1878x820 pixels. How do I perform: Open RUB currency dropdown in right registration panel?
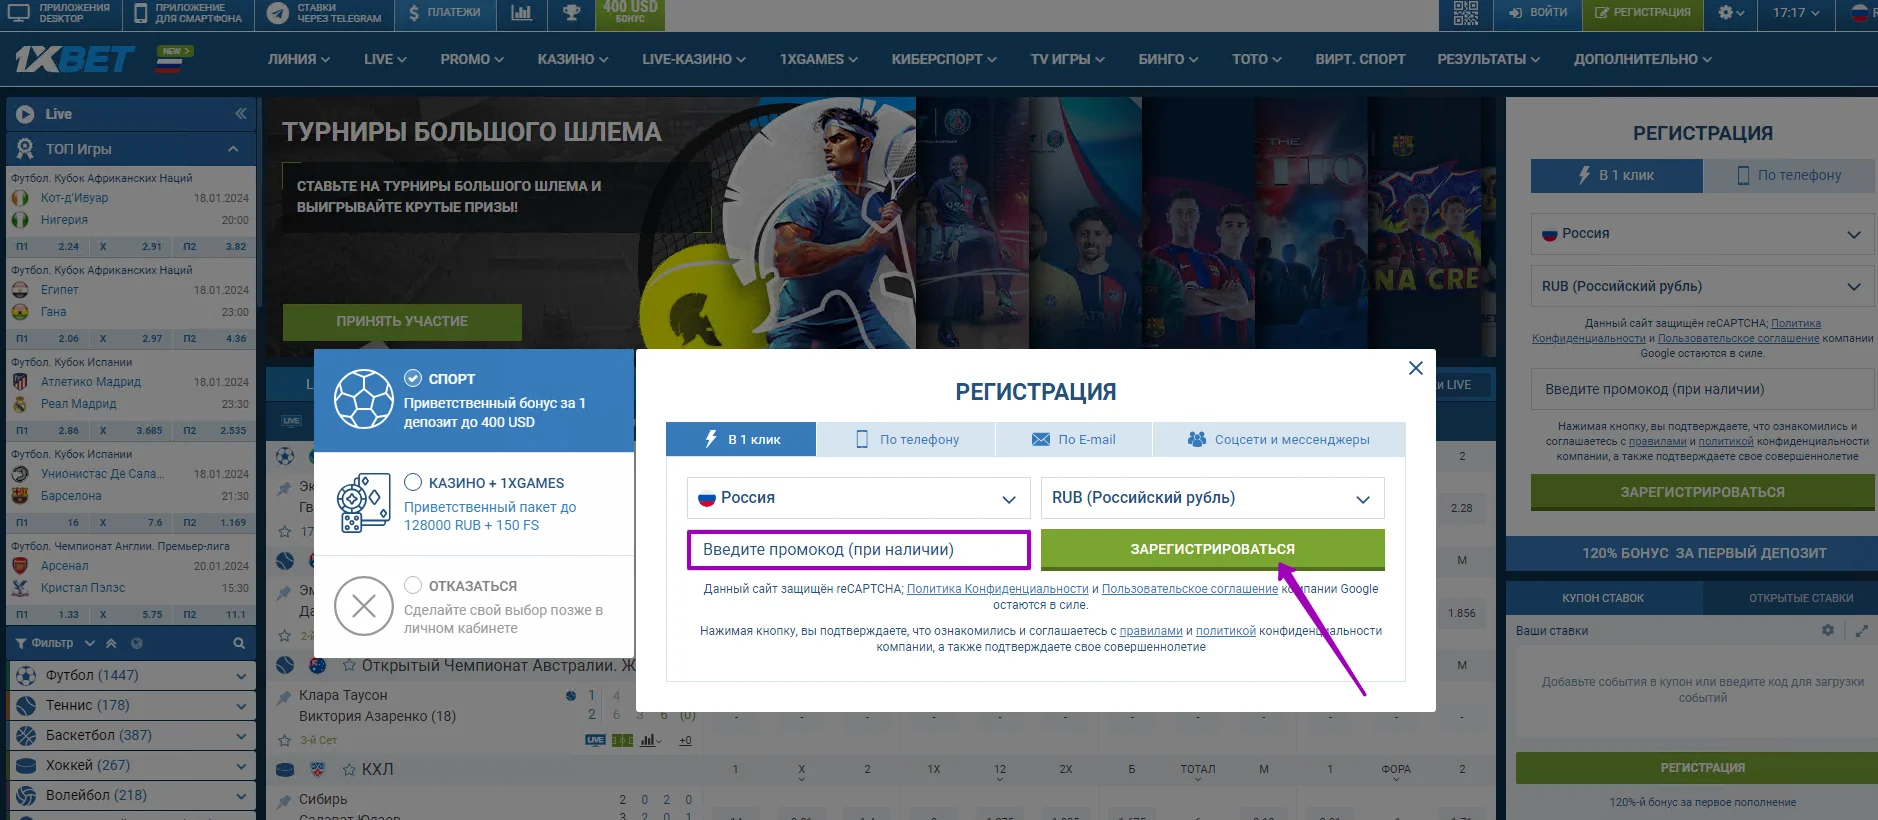(1702, 286)
